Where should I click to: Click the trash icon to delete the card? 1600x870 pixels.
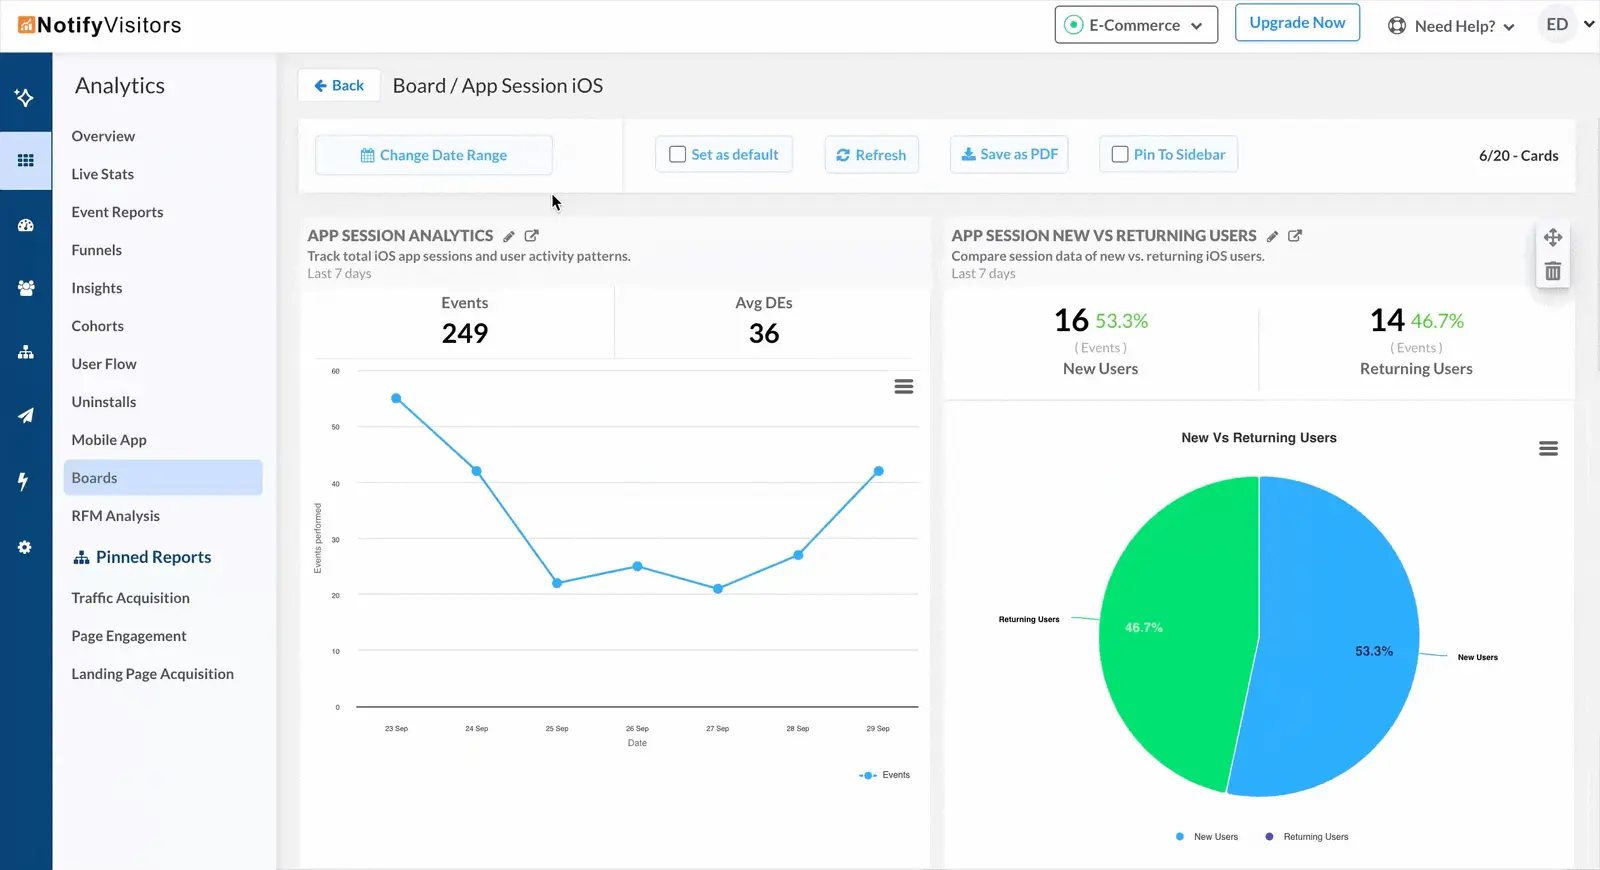coord(1552,272)
